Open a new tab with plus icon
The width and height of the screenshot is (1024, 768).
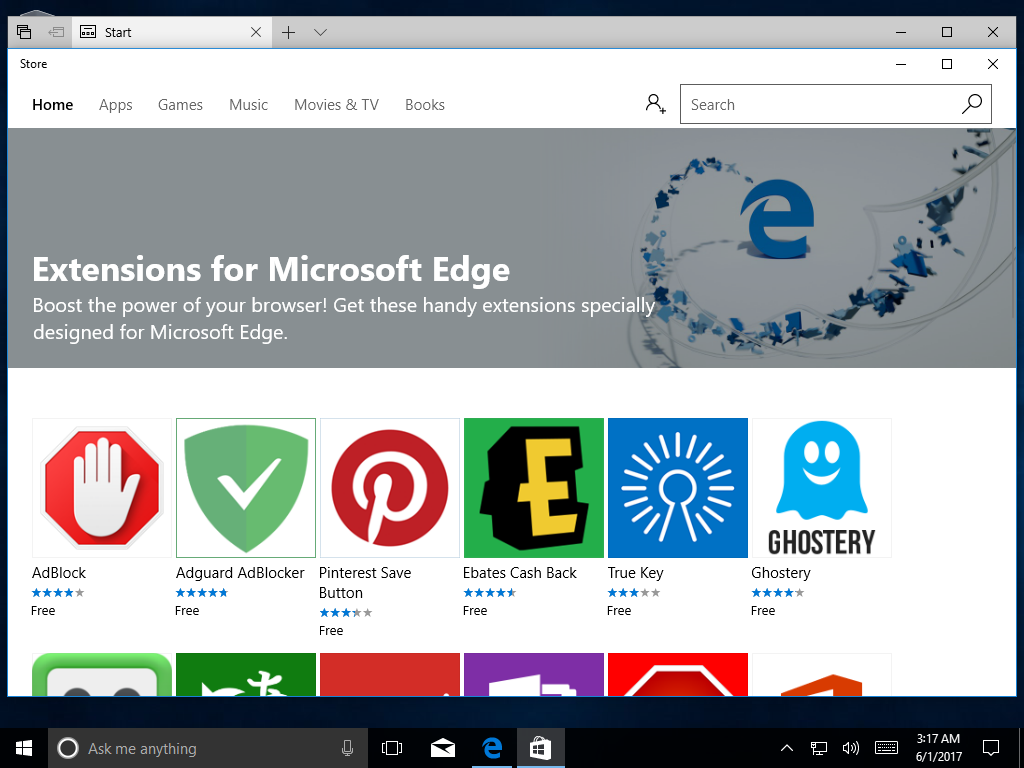coord(288,32)
